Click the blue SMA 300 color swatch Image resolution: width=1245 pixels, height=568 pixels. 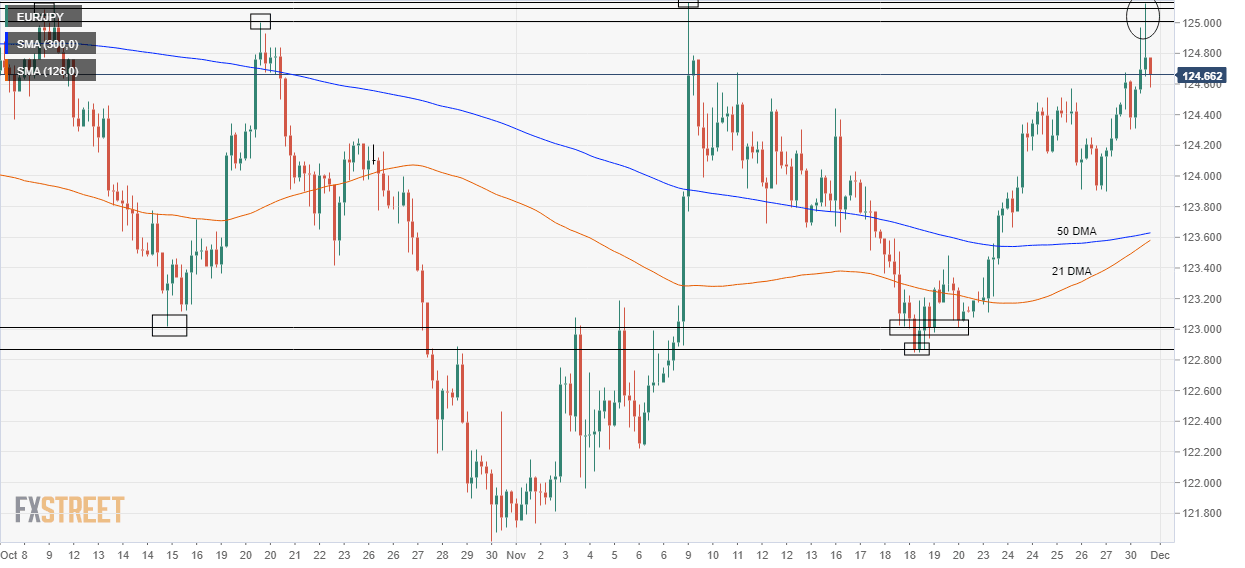point(7,44)
